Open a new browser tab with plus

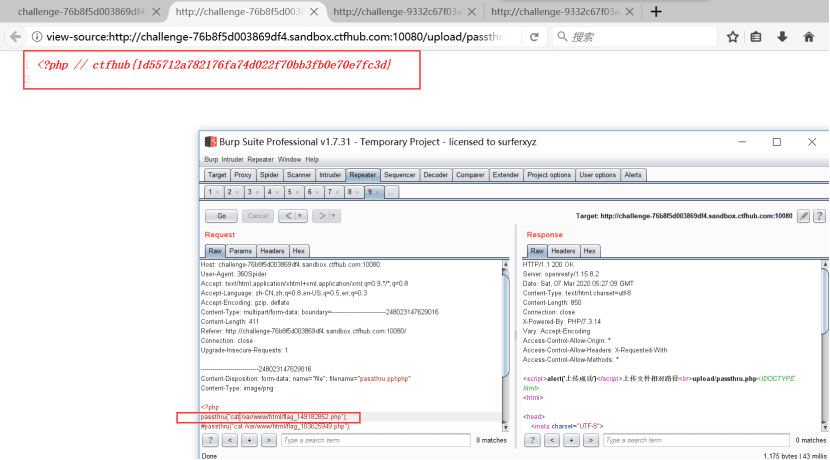pyautogui.click(x=656, y=12)
